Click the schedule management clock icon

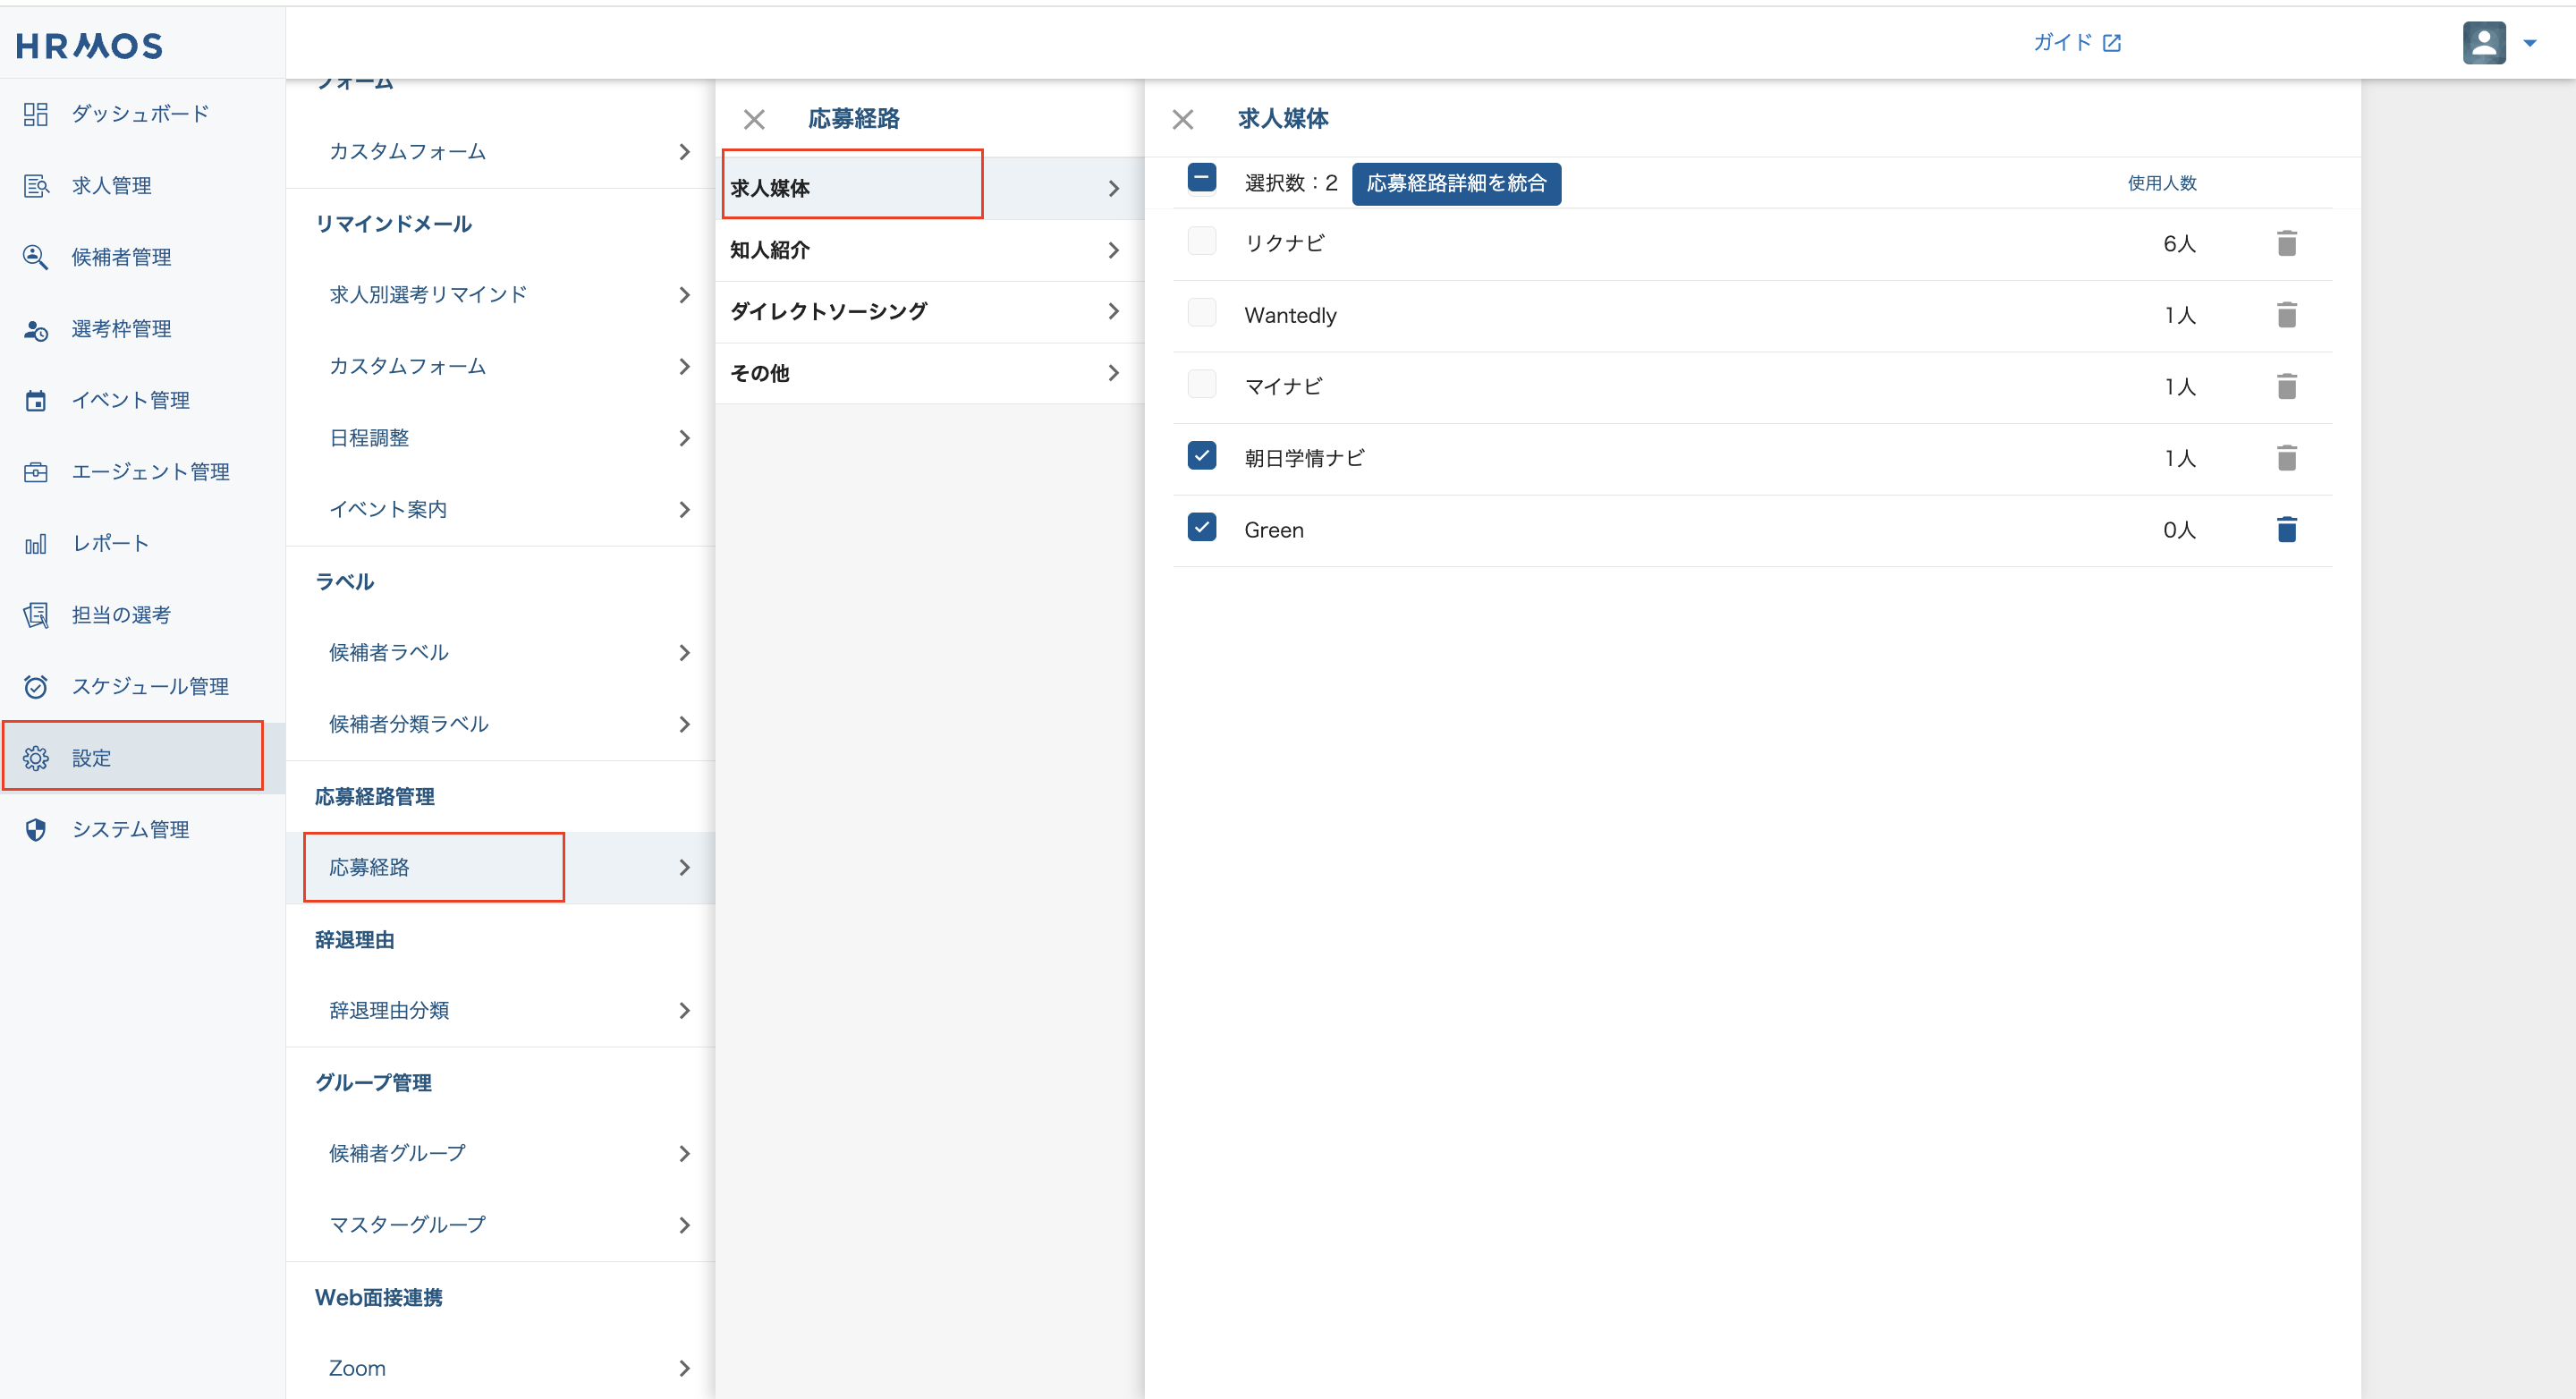point(36,687)
